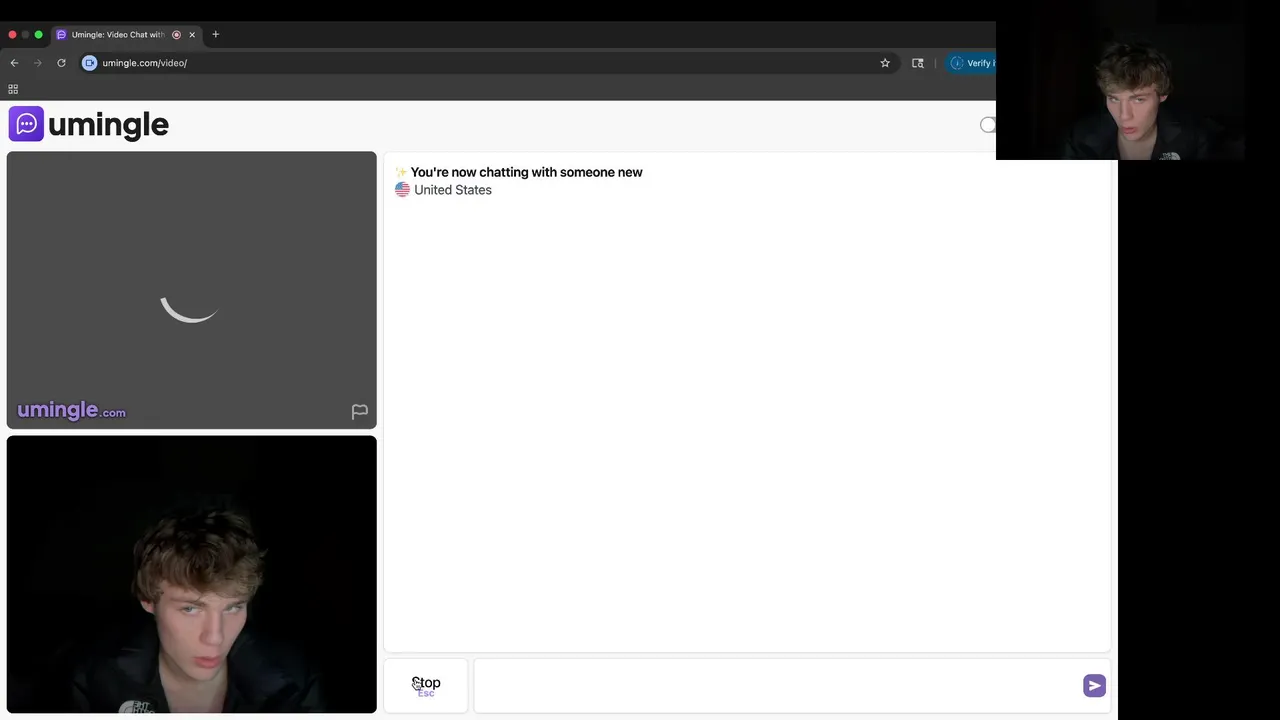
Task: Click your own webcam preview
Action: (x=192, y=574)
